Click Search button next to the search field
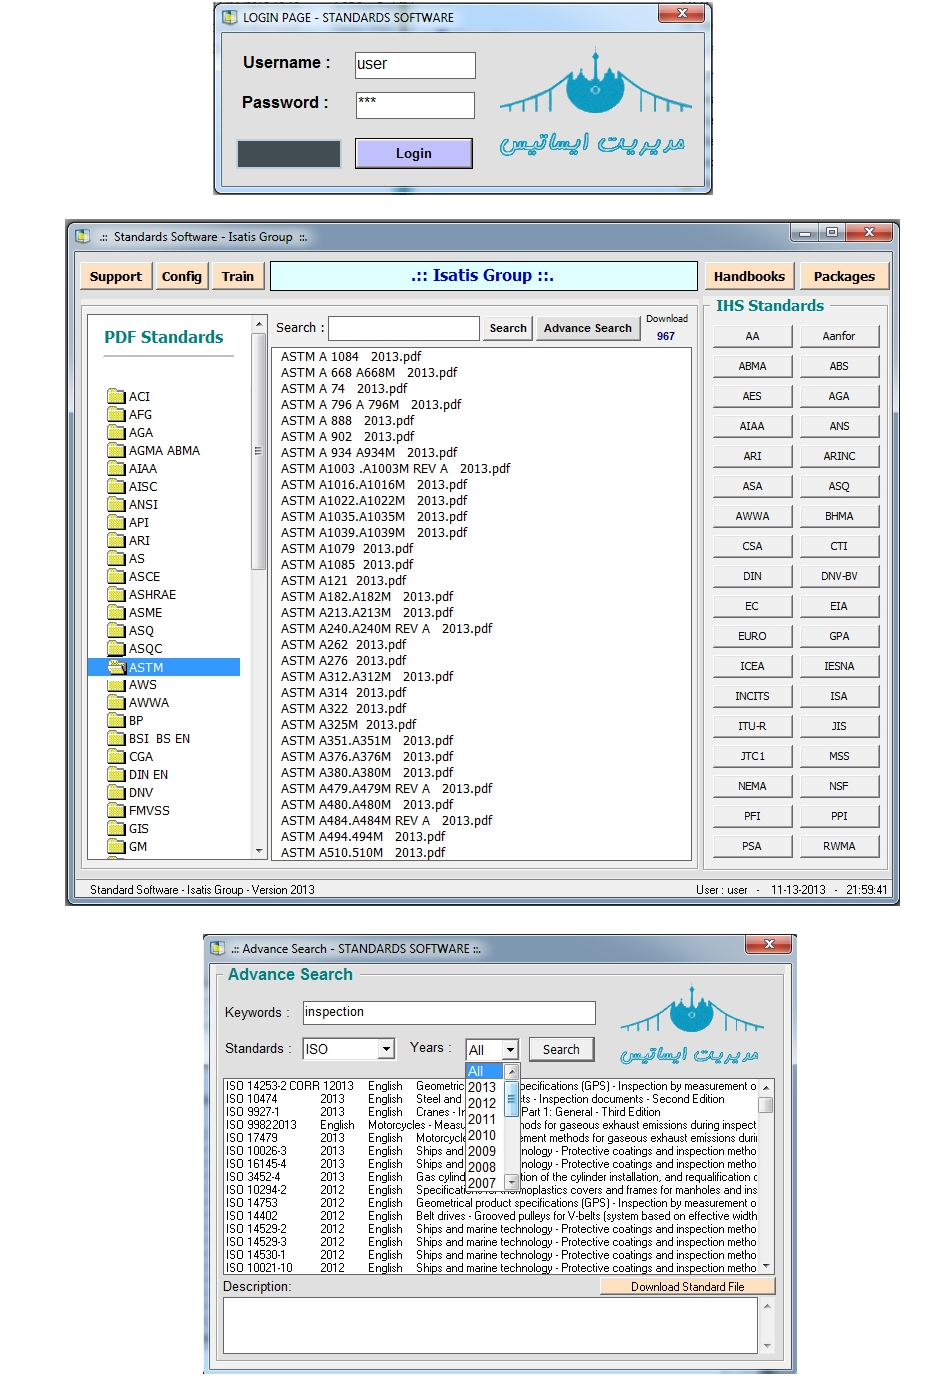This screenshot has width=929, height=1378. click(x=508, y=328)
